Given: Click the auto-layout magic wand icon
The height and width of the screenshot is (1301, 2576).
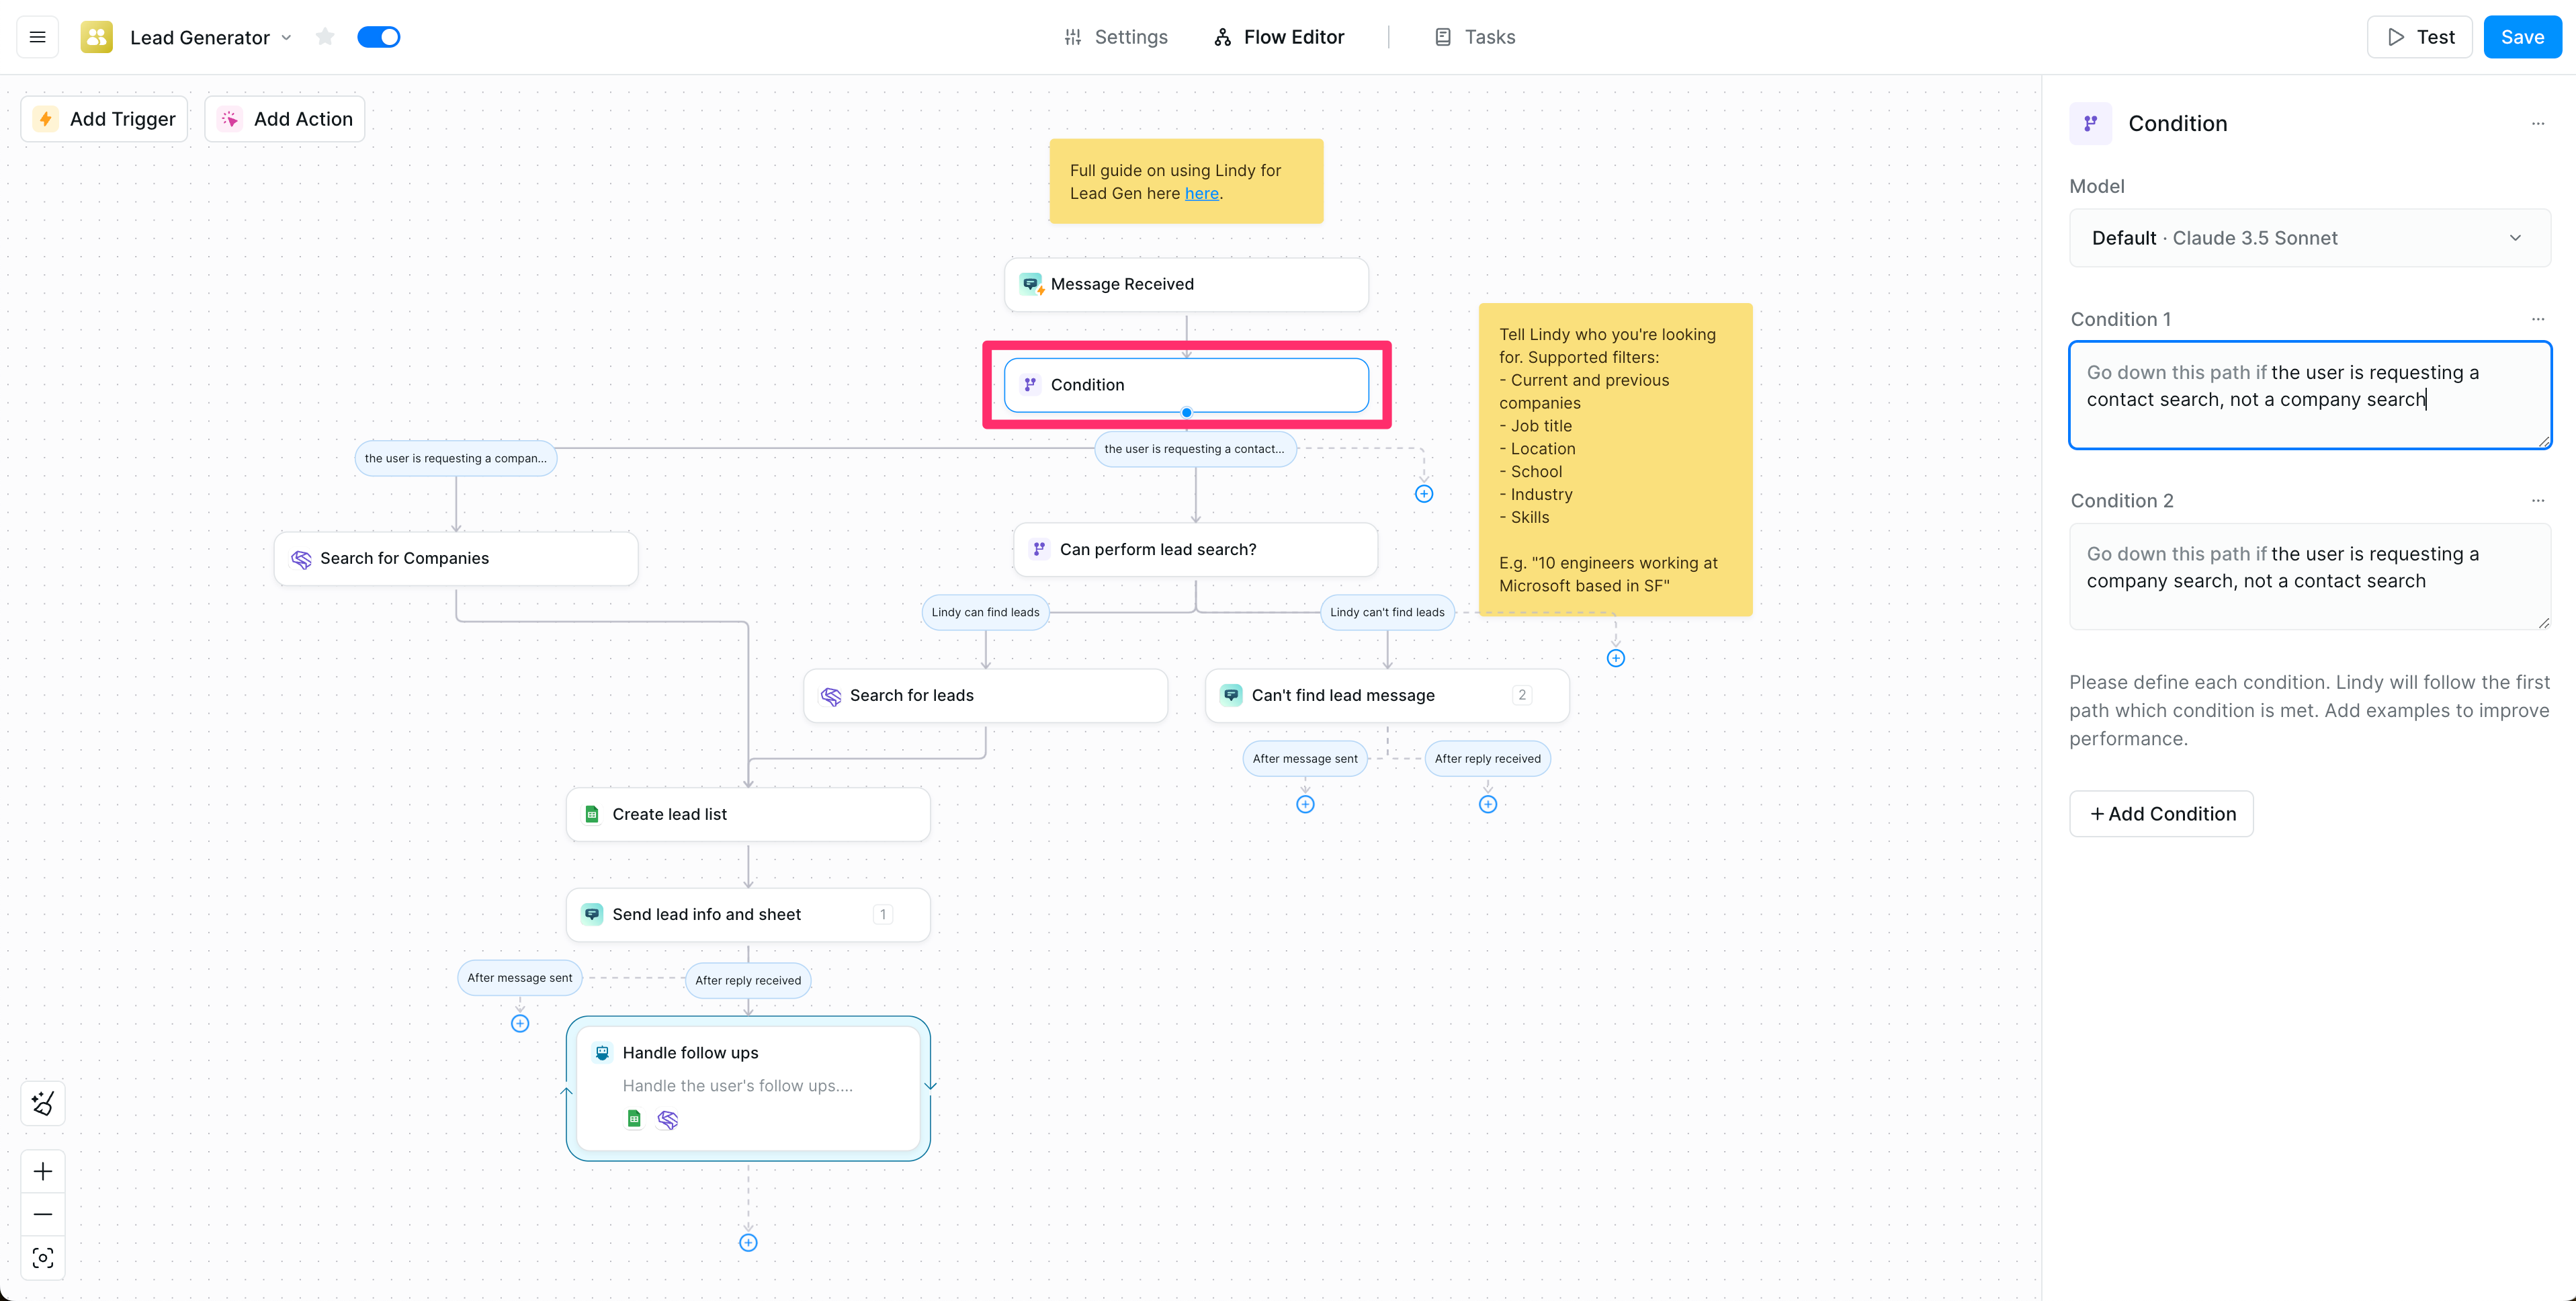Looking at the screenshot, I should [43, 1103].
